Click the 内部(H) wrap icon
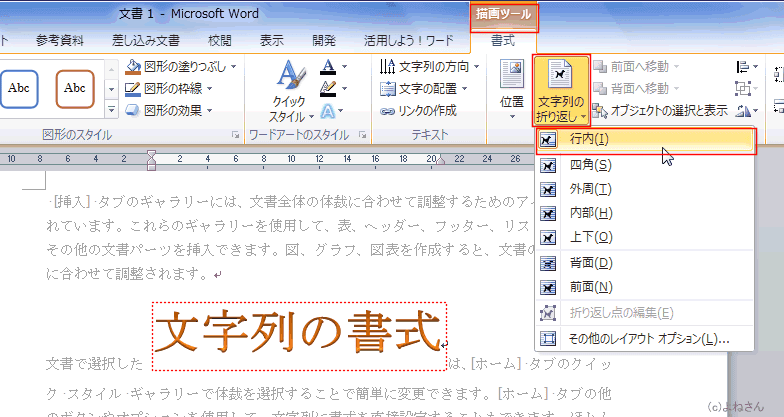784x417 pixels. click(x=548, y=213)
